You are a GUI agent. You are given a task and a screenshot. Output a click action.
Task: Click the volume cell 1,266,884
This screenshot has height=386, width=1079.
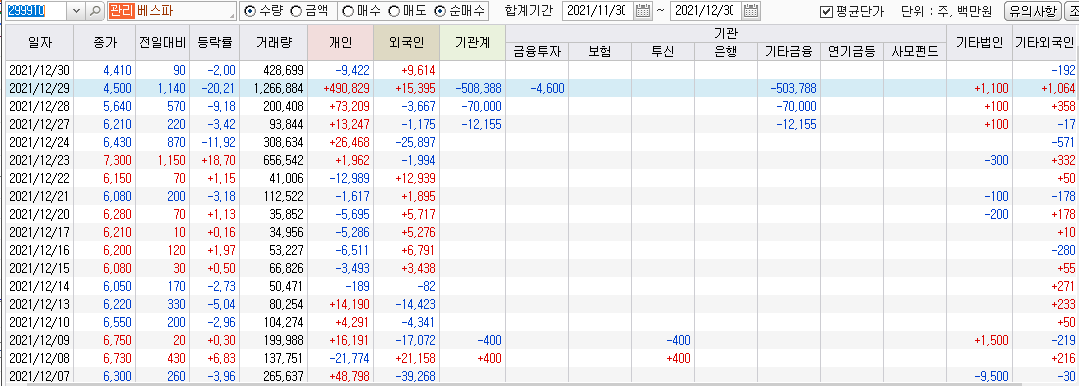point(278,88)
